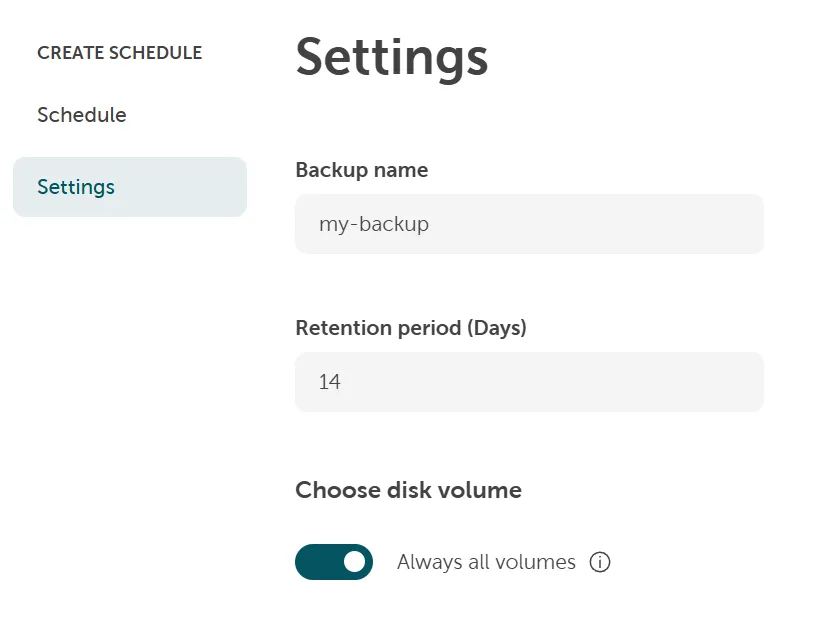
Task: Toggle the Choose disk volume setting off
Action: tap(334, 562)
